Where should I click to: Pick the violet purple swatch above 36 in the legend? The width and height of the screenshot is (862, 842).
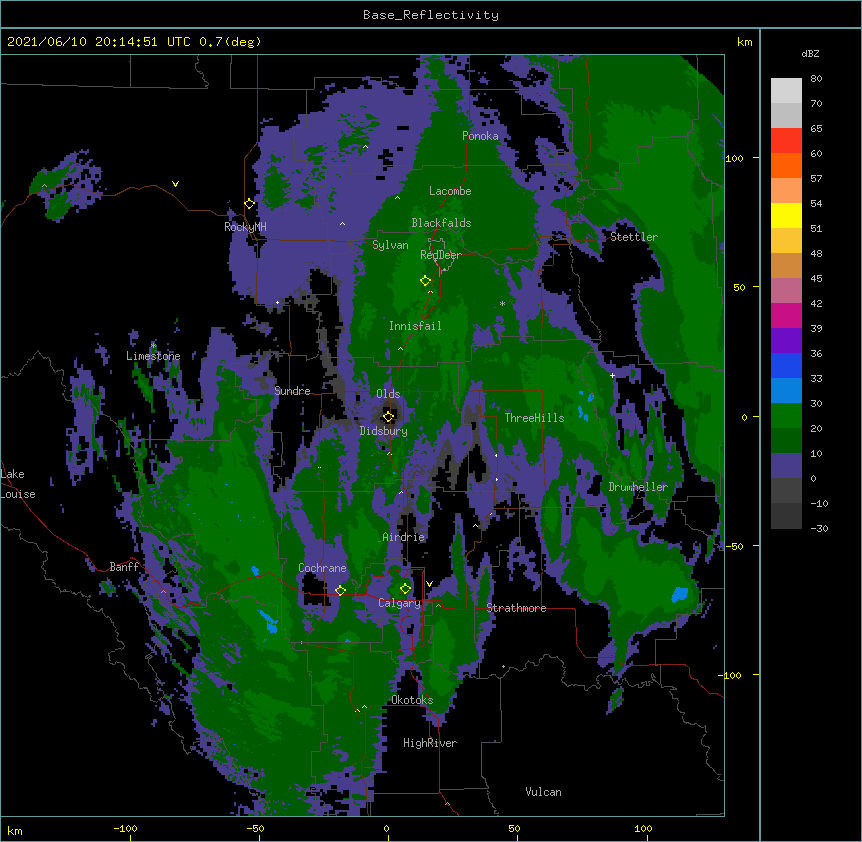point(786,341)
